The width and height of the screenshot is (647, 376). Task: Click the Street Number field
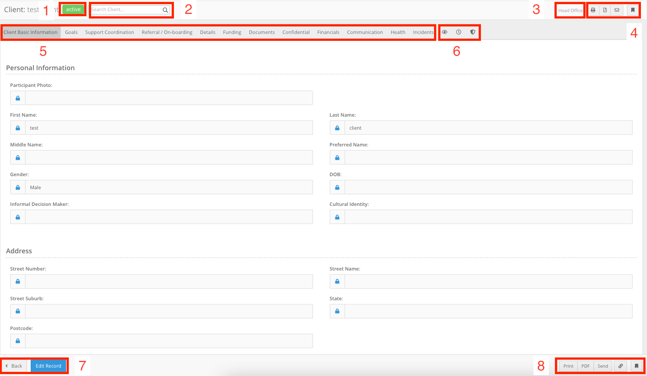coord(169,281)
